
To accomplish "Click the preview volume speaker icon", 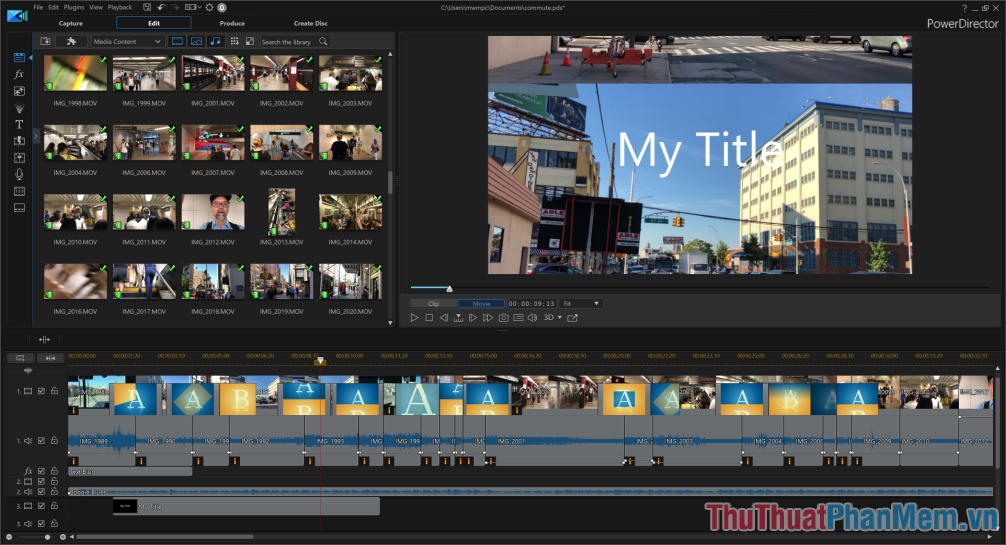I will [532, 318].
